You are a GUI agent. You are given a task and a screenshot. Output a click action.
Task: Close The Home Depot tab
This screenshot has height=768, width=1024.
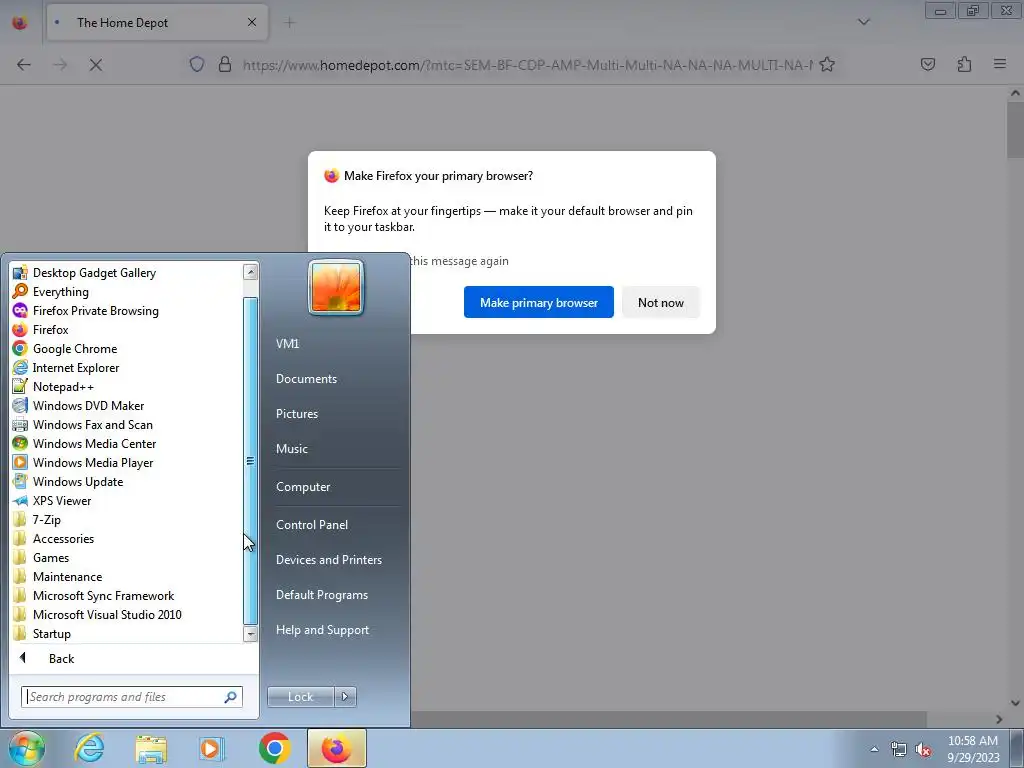252,23
